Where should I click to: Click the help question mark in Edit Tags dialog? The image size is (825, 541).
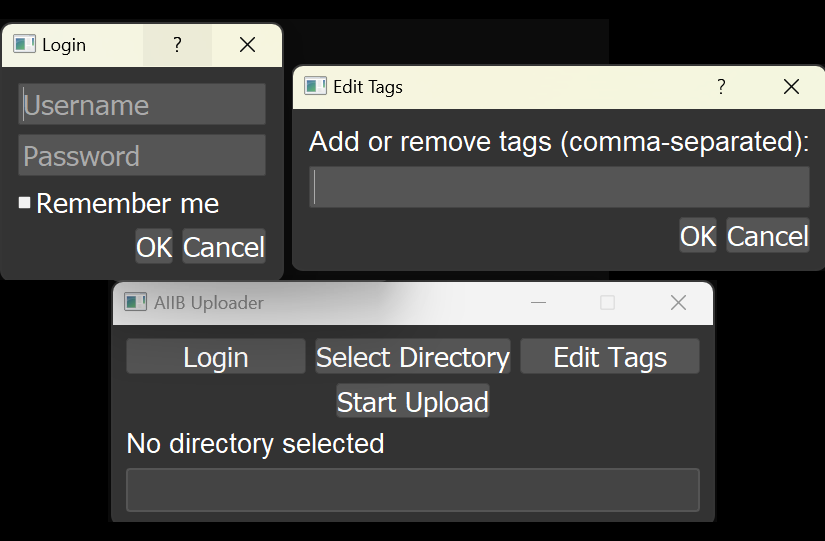[721, 87]
